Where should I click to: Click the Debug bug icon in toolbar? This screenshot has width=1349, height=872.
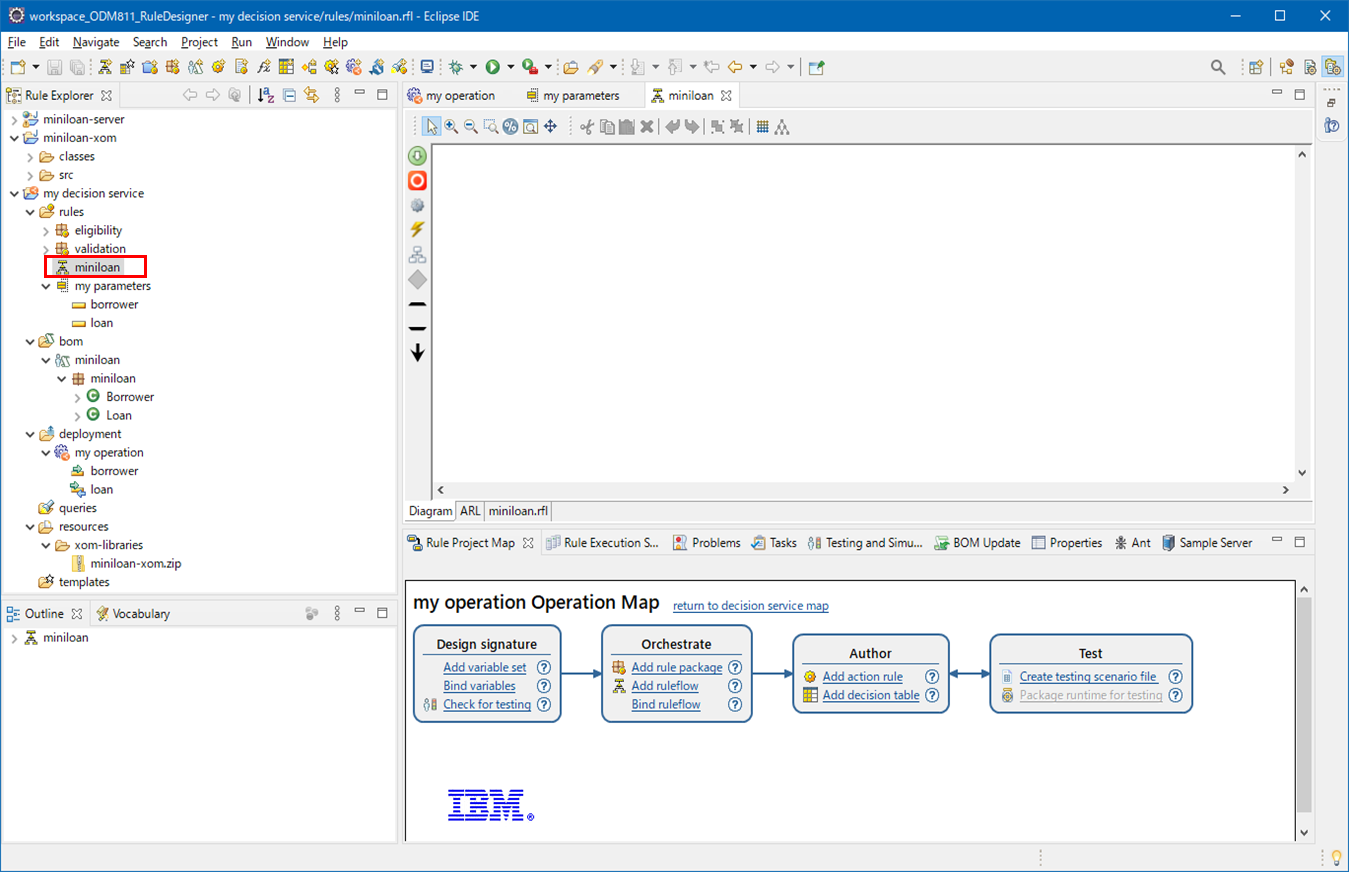point(456,67)
